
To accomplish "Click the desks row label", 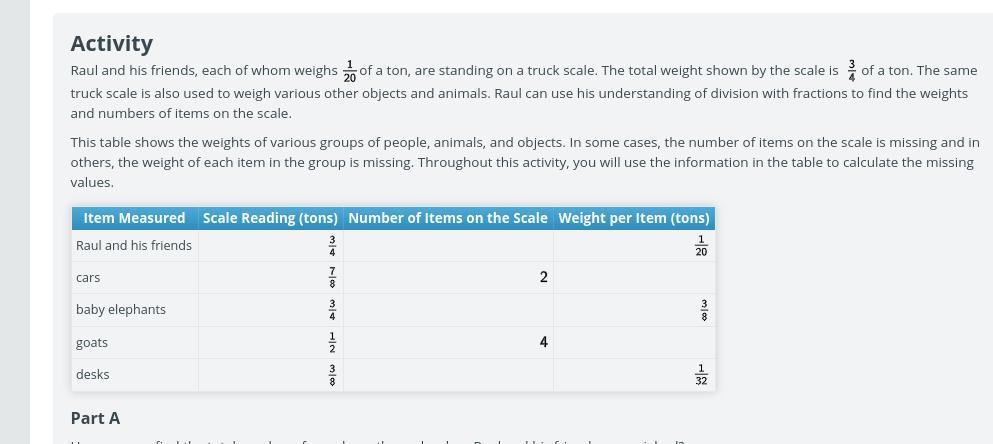I will click(x=92, y=374).
